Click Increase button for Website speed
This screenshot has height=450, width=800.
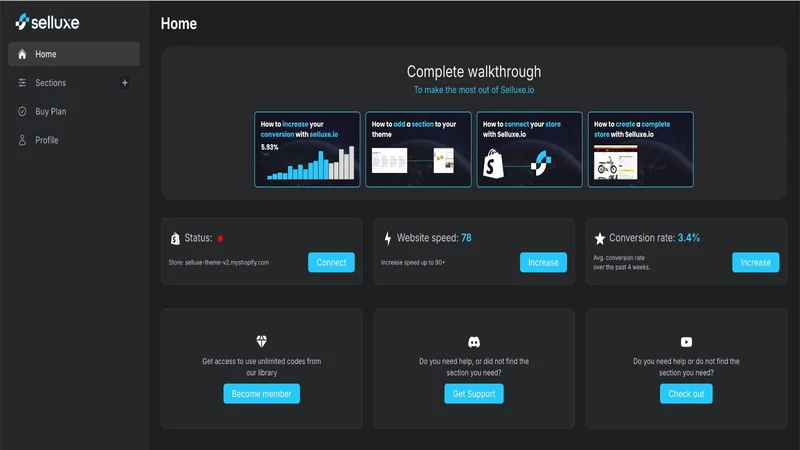(x=543, y=262)
